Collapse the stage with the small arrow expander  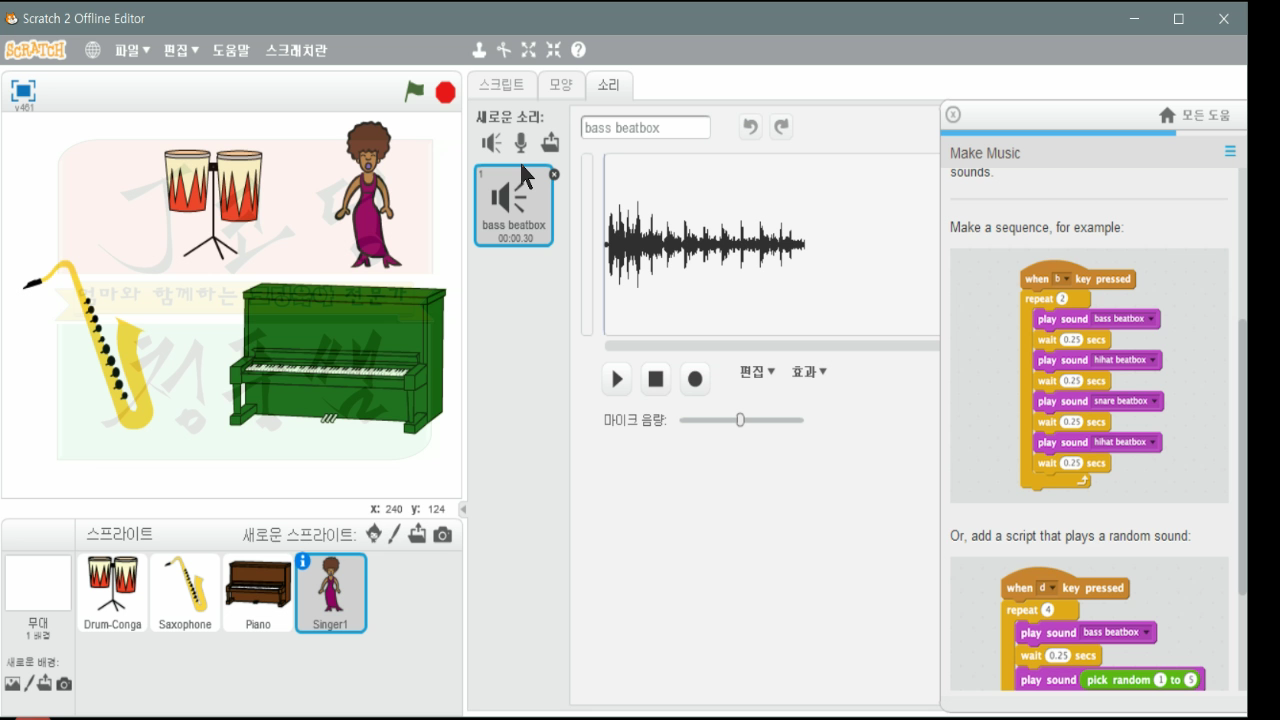tap(463, 509)
